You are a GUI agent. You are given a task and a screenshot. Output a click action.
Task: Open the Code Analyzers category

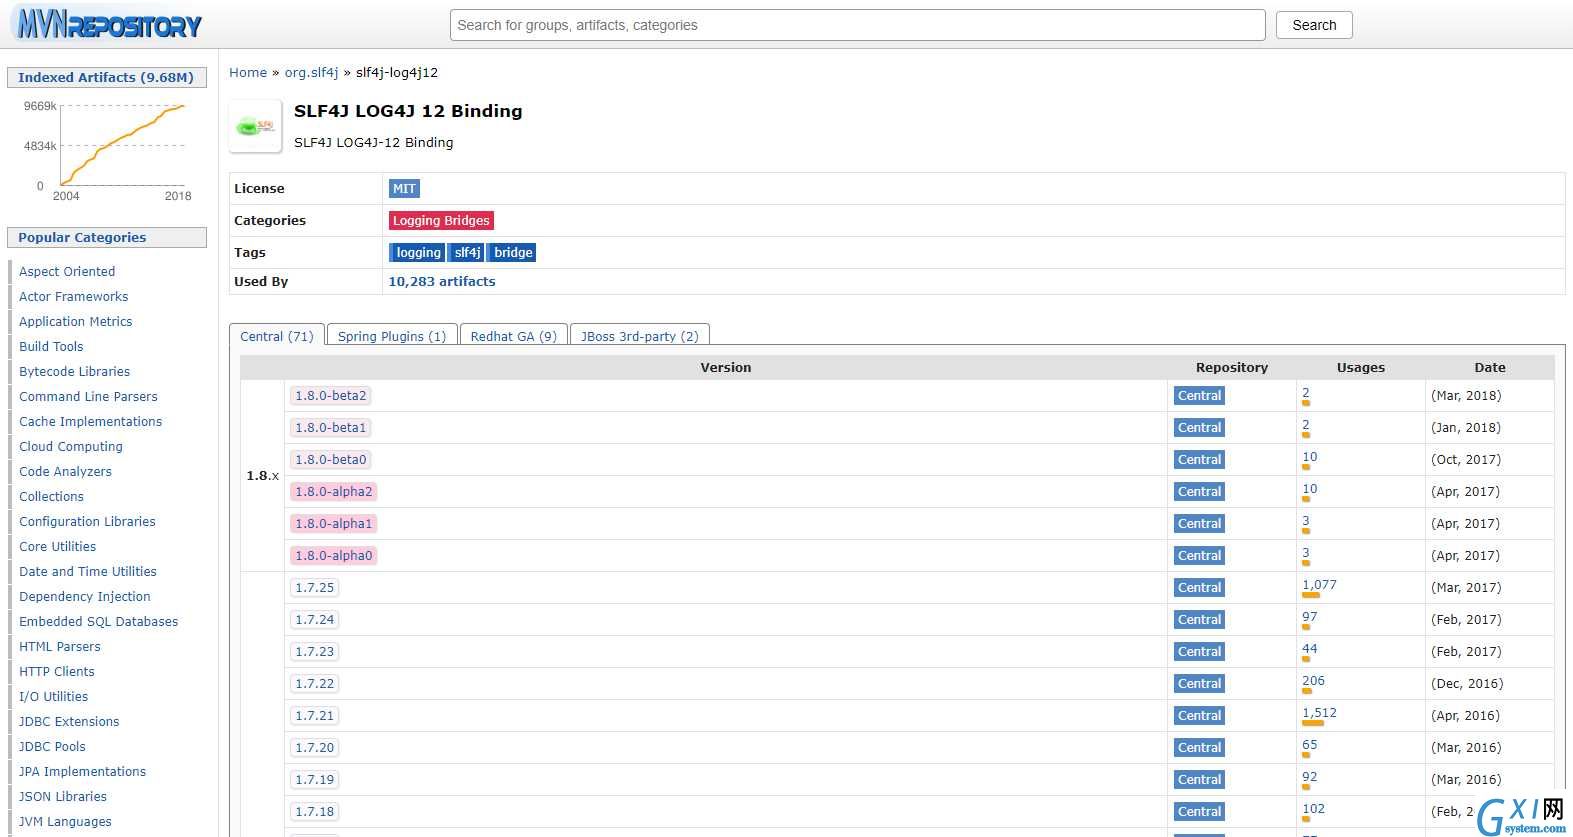pos(65,472)
